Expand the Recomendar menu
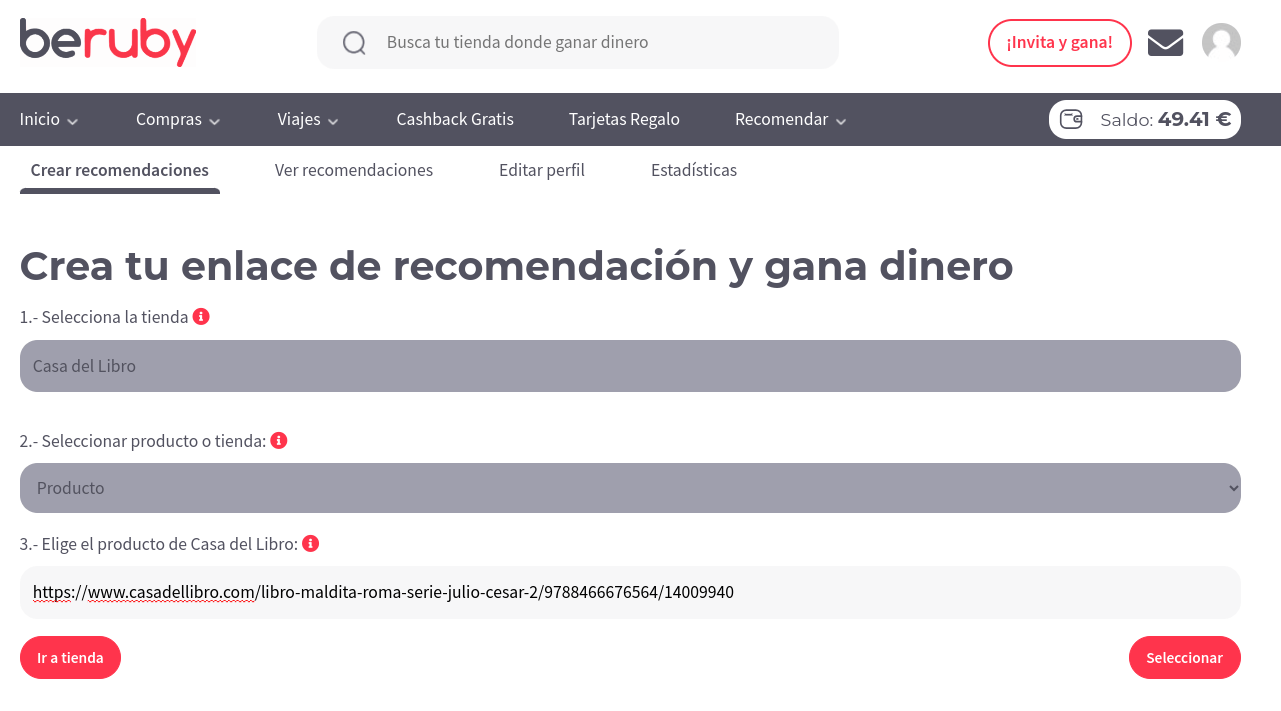The image size is (1281, 711). (790, 120)
